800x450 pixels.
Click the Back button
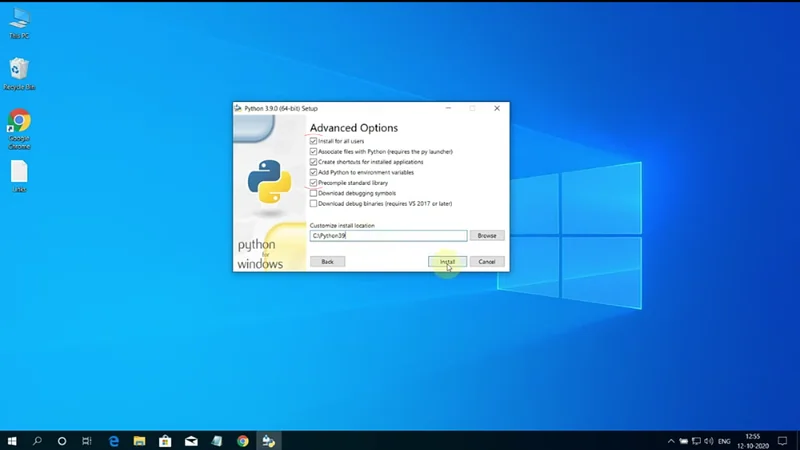[327, 262]
